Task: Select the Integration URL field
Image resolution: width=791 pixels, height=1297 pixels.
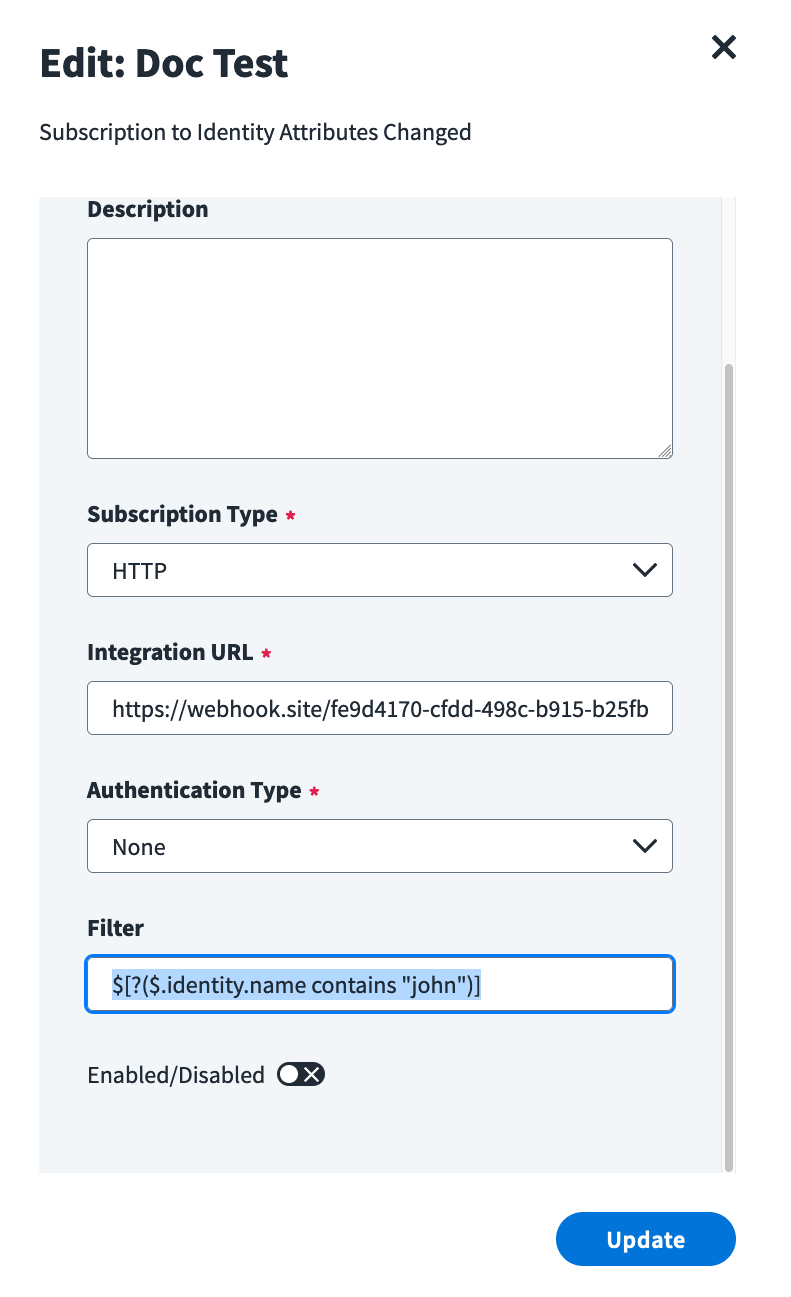Action: coord(380,708)
